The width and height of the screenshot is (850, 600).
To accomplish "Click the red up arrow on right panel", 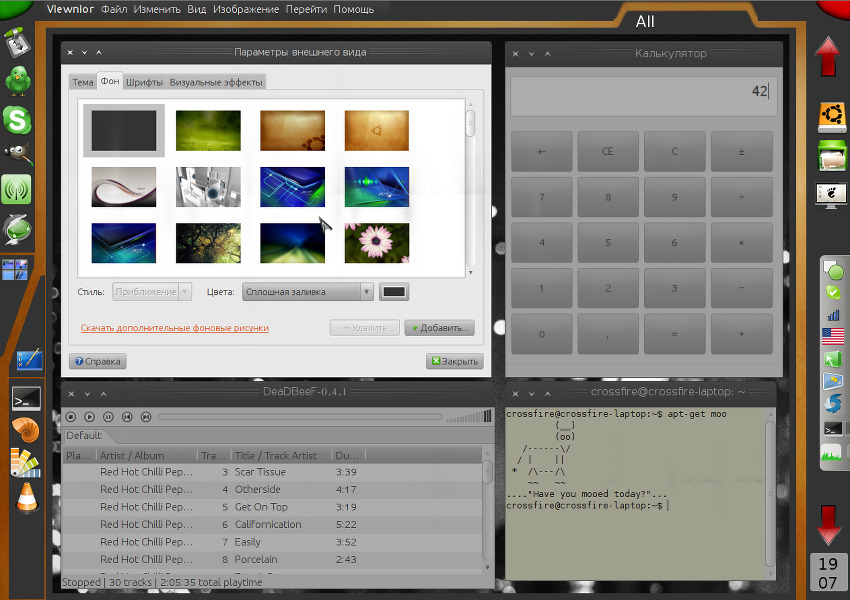I will tap(828, 56).
